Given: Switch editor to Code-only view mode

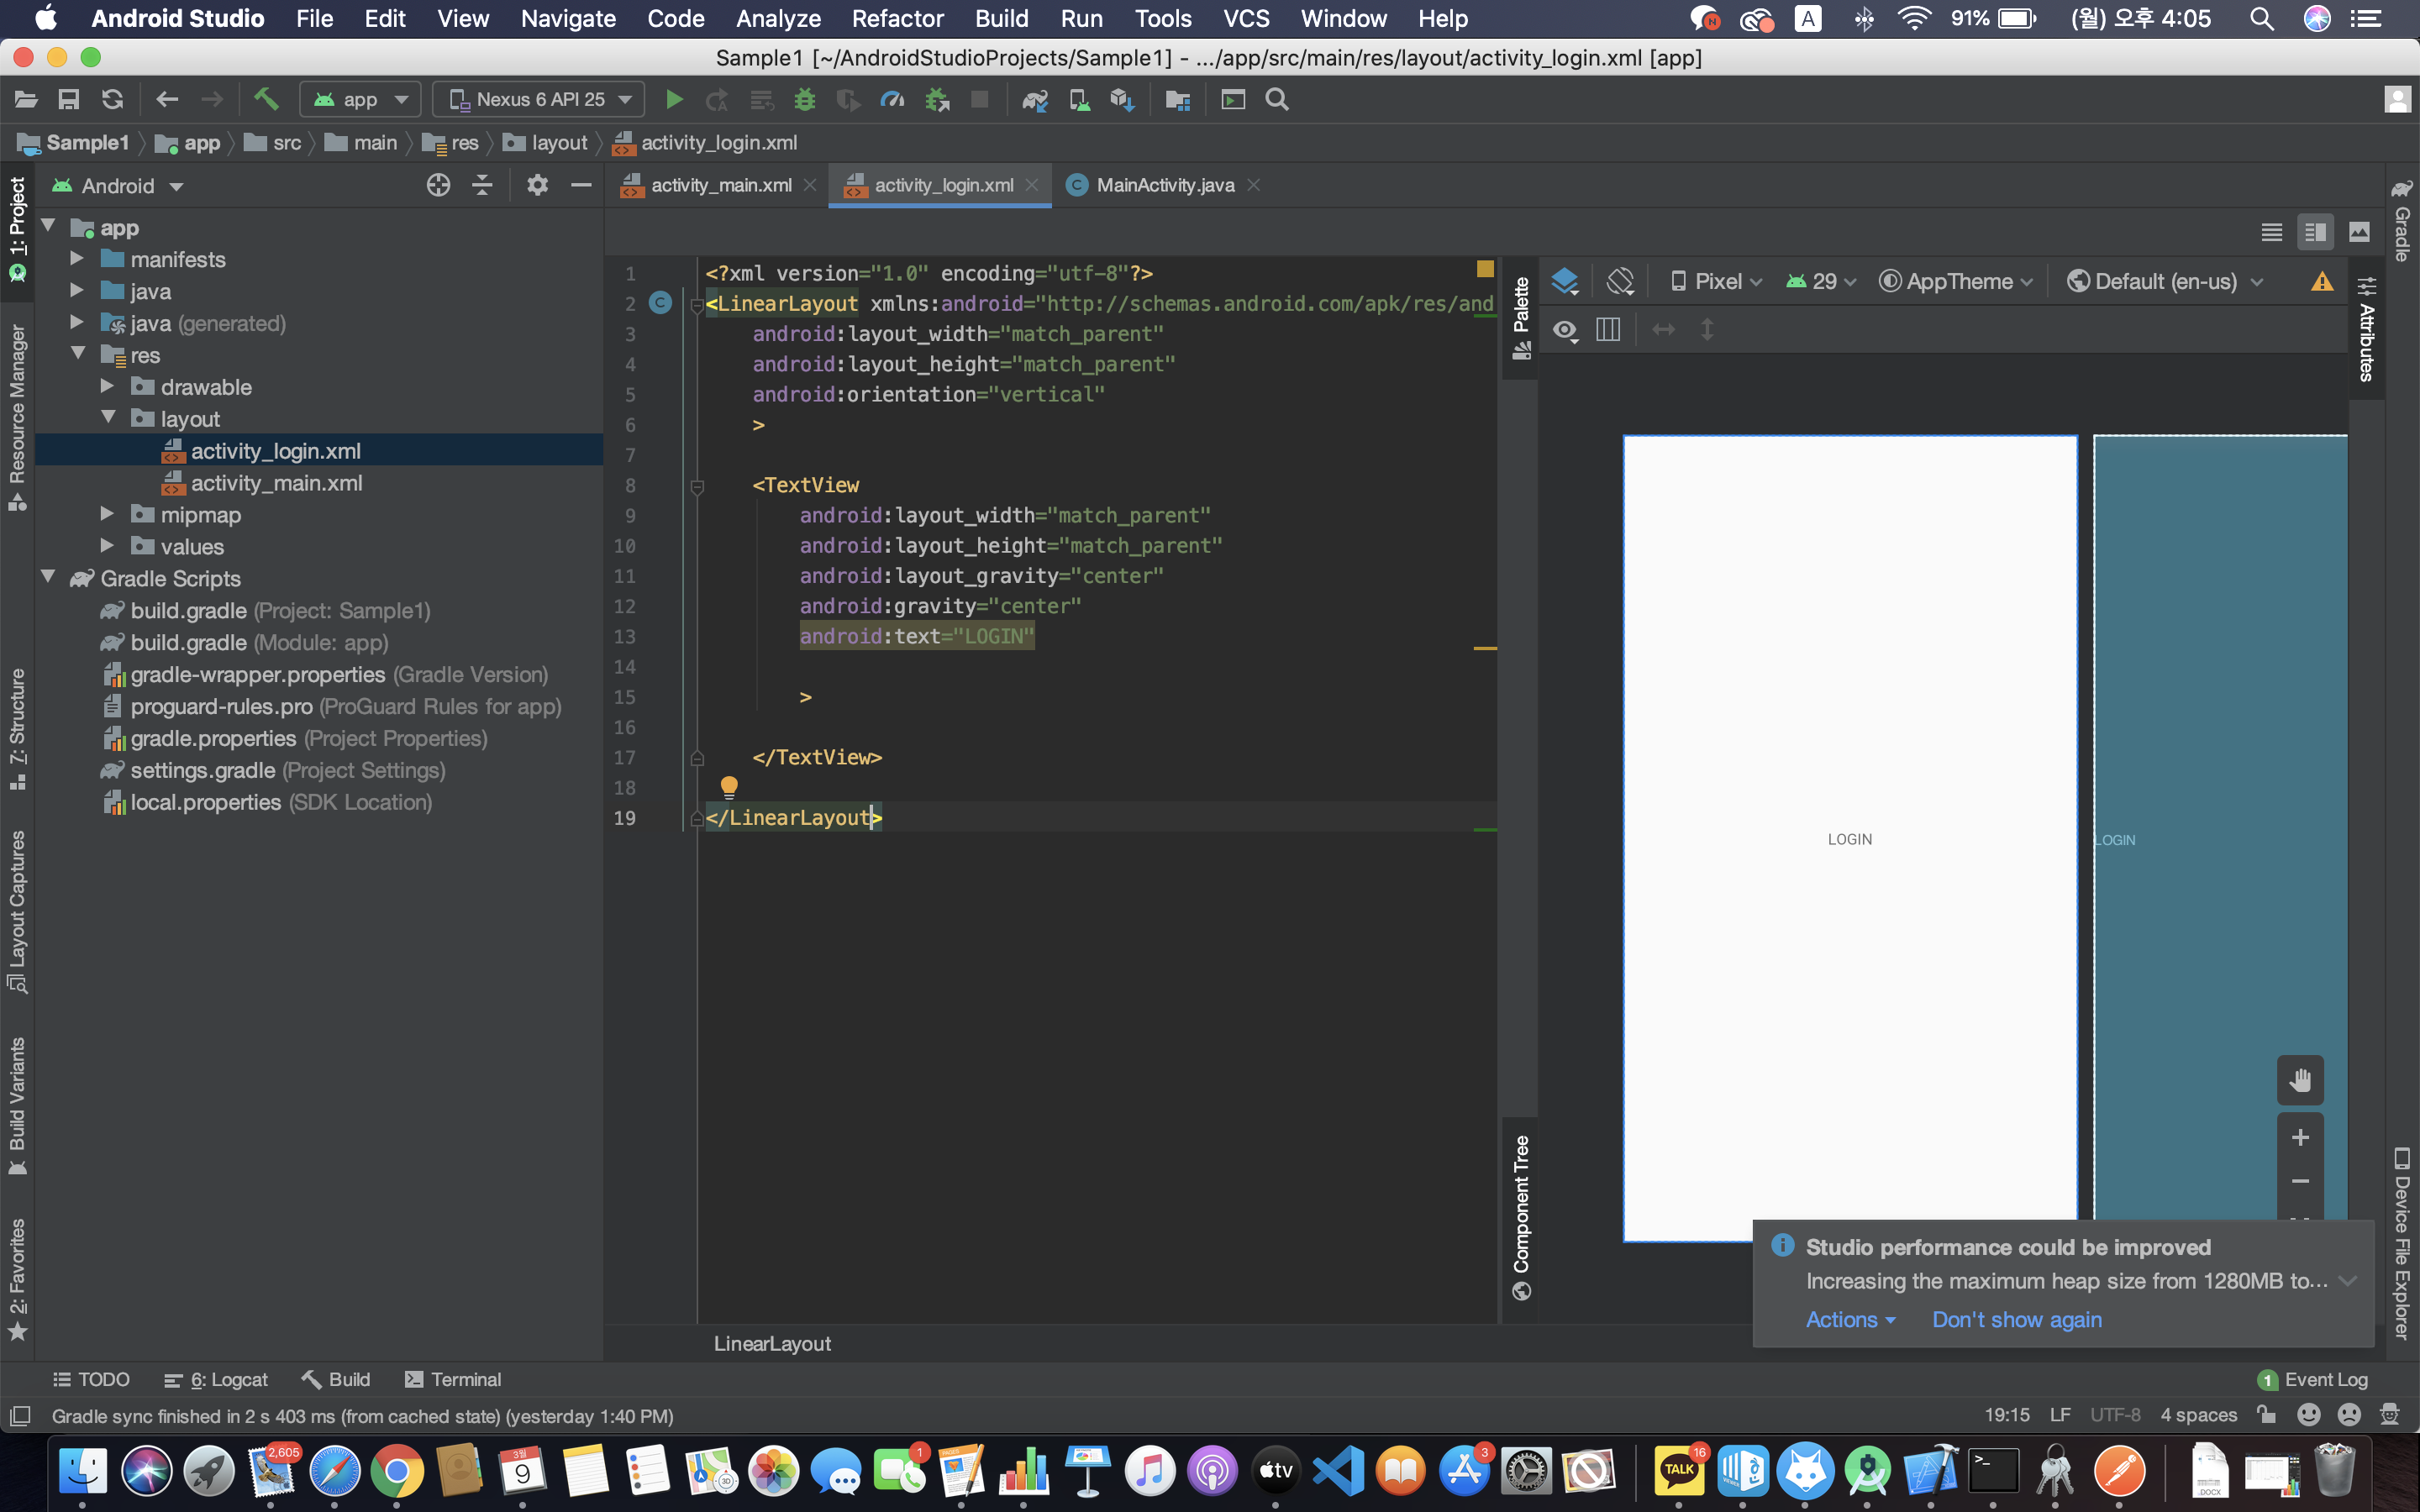Looking at the screenshot, I should pyautogui.click(x=2272, y=232).
